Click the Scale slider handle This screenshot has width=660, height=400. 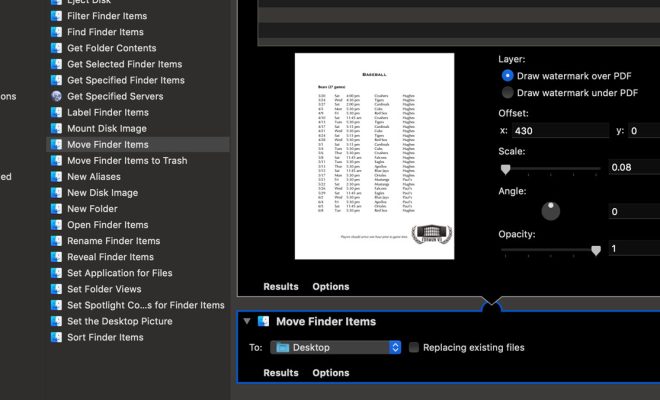(506, 169)
